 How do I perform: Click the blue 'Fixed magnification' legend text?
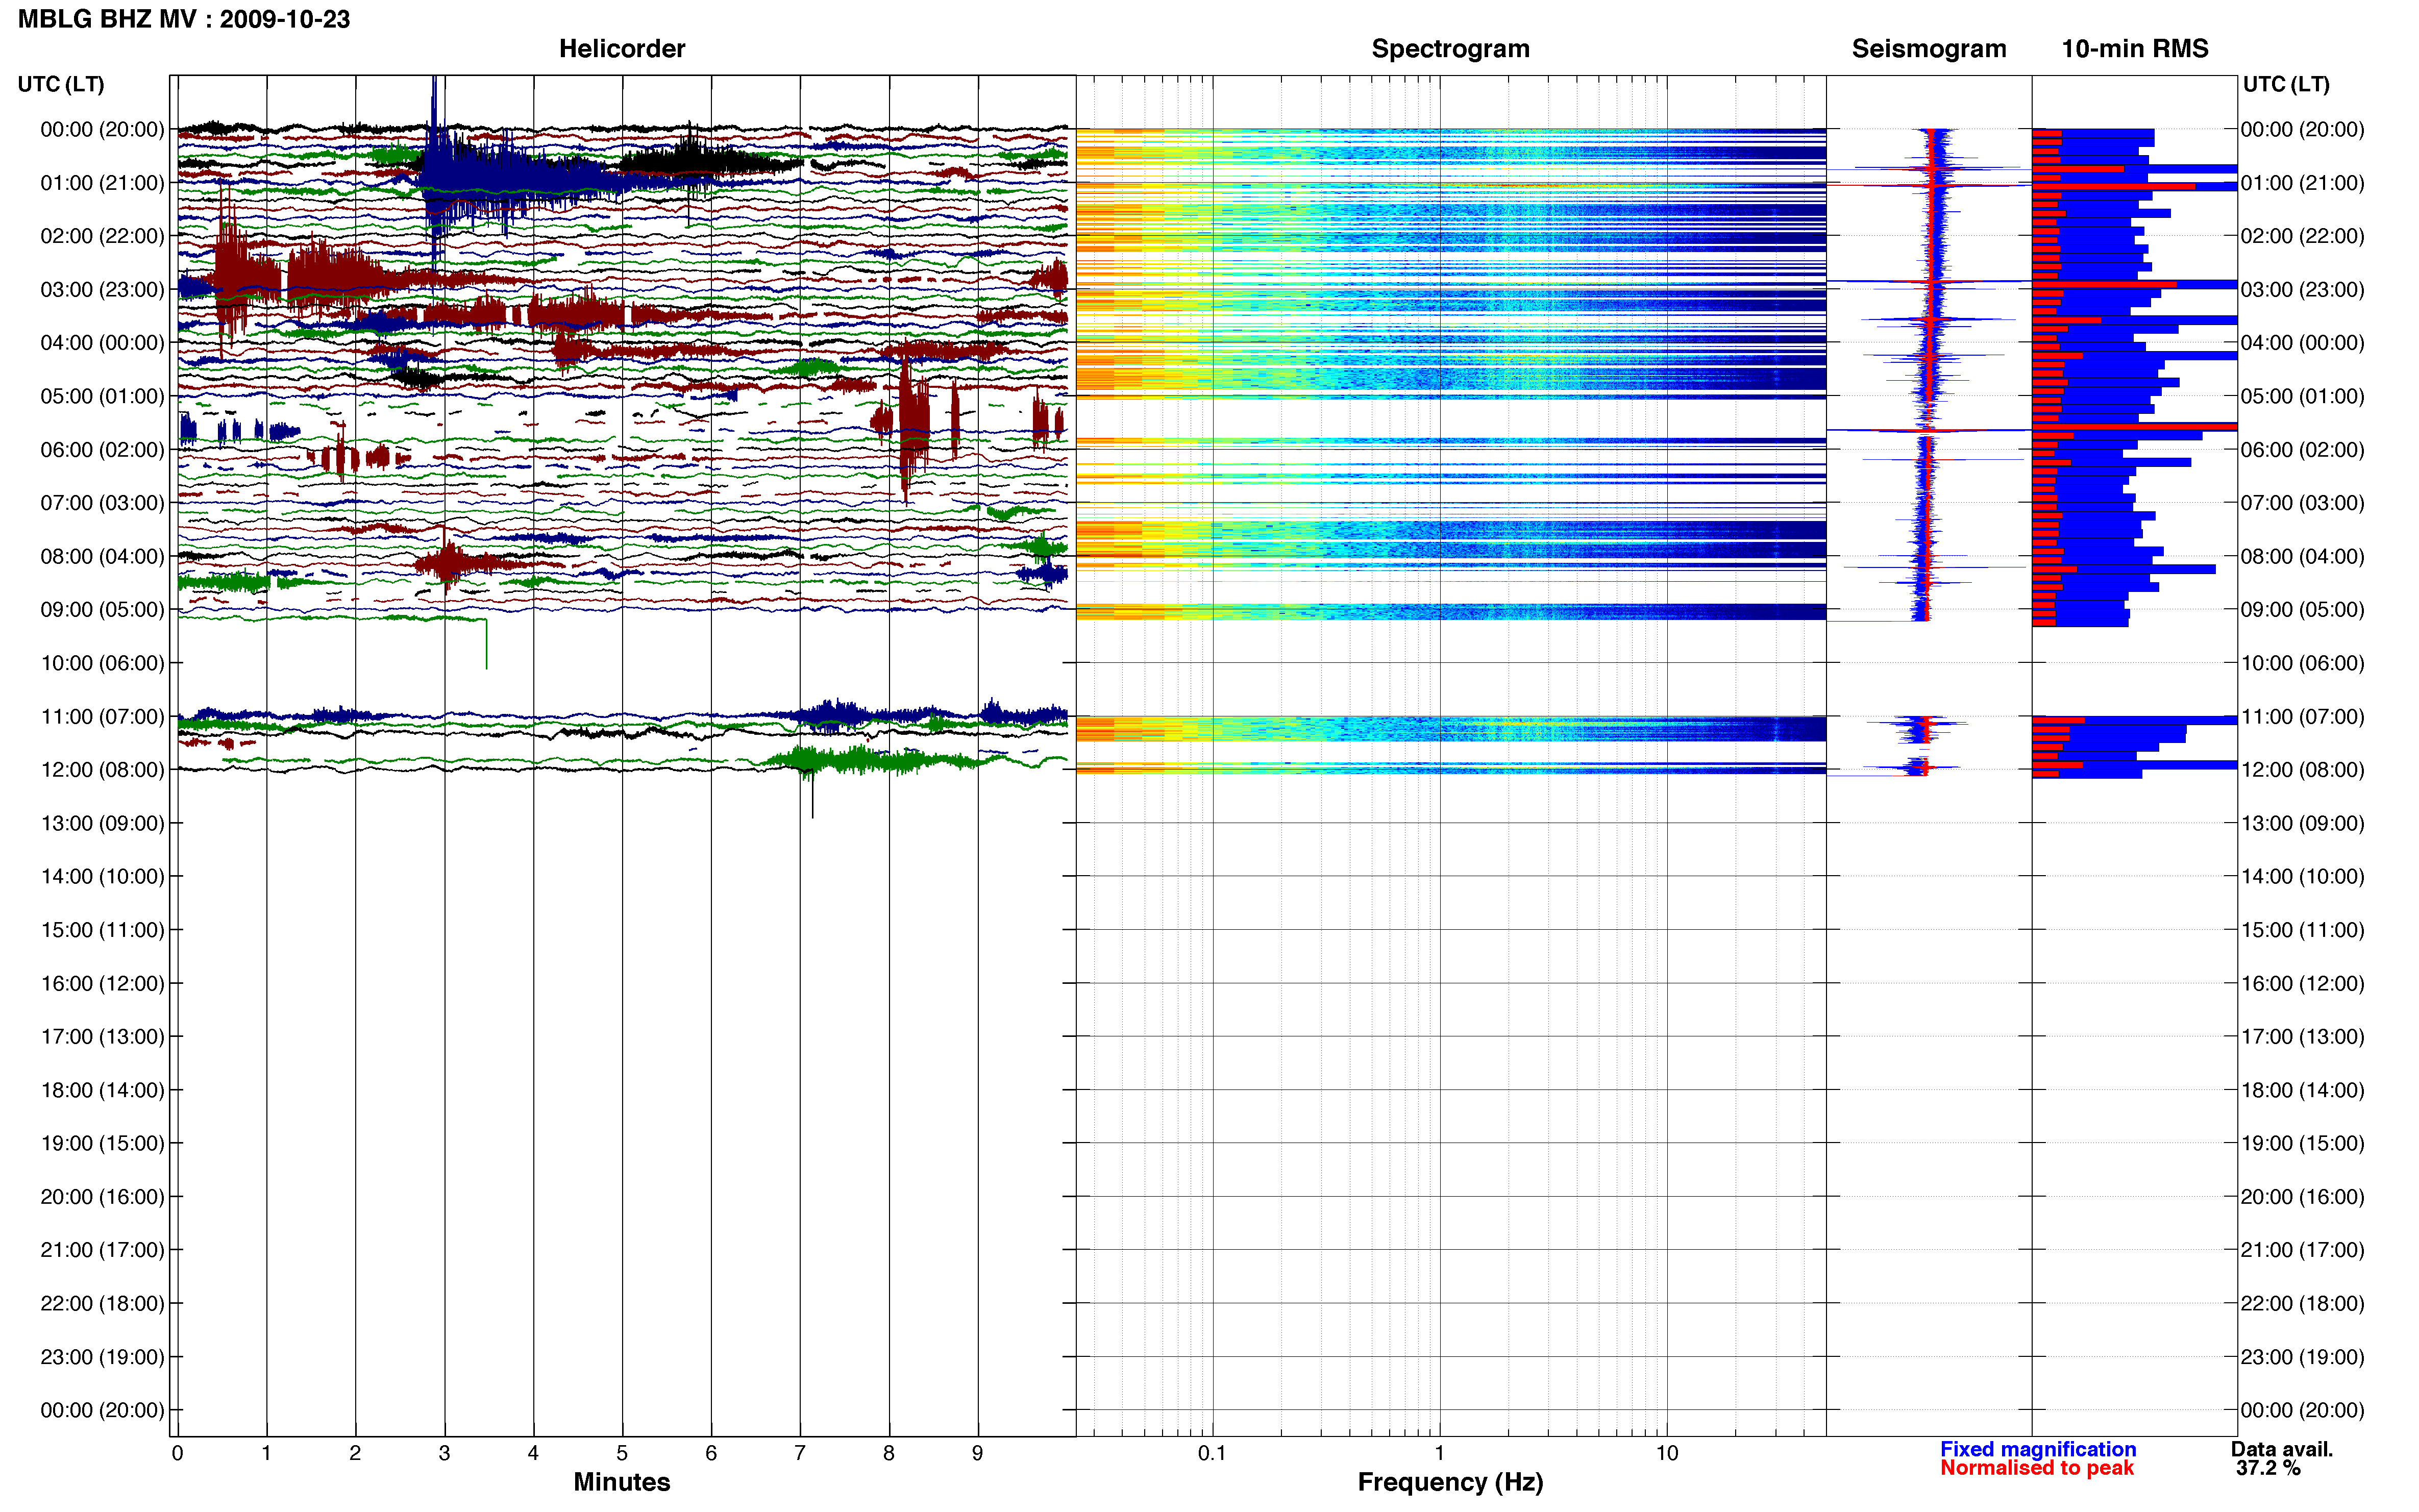(2038, 1449)
